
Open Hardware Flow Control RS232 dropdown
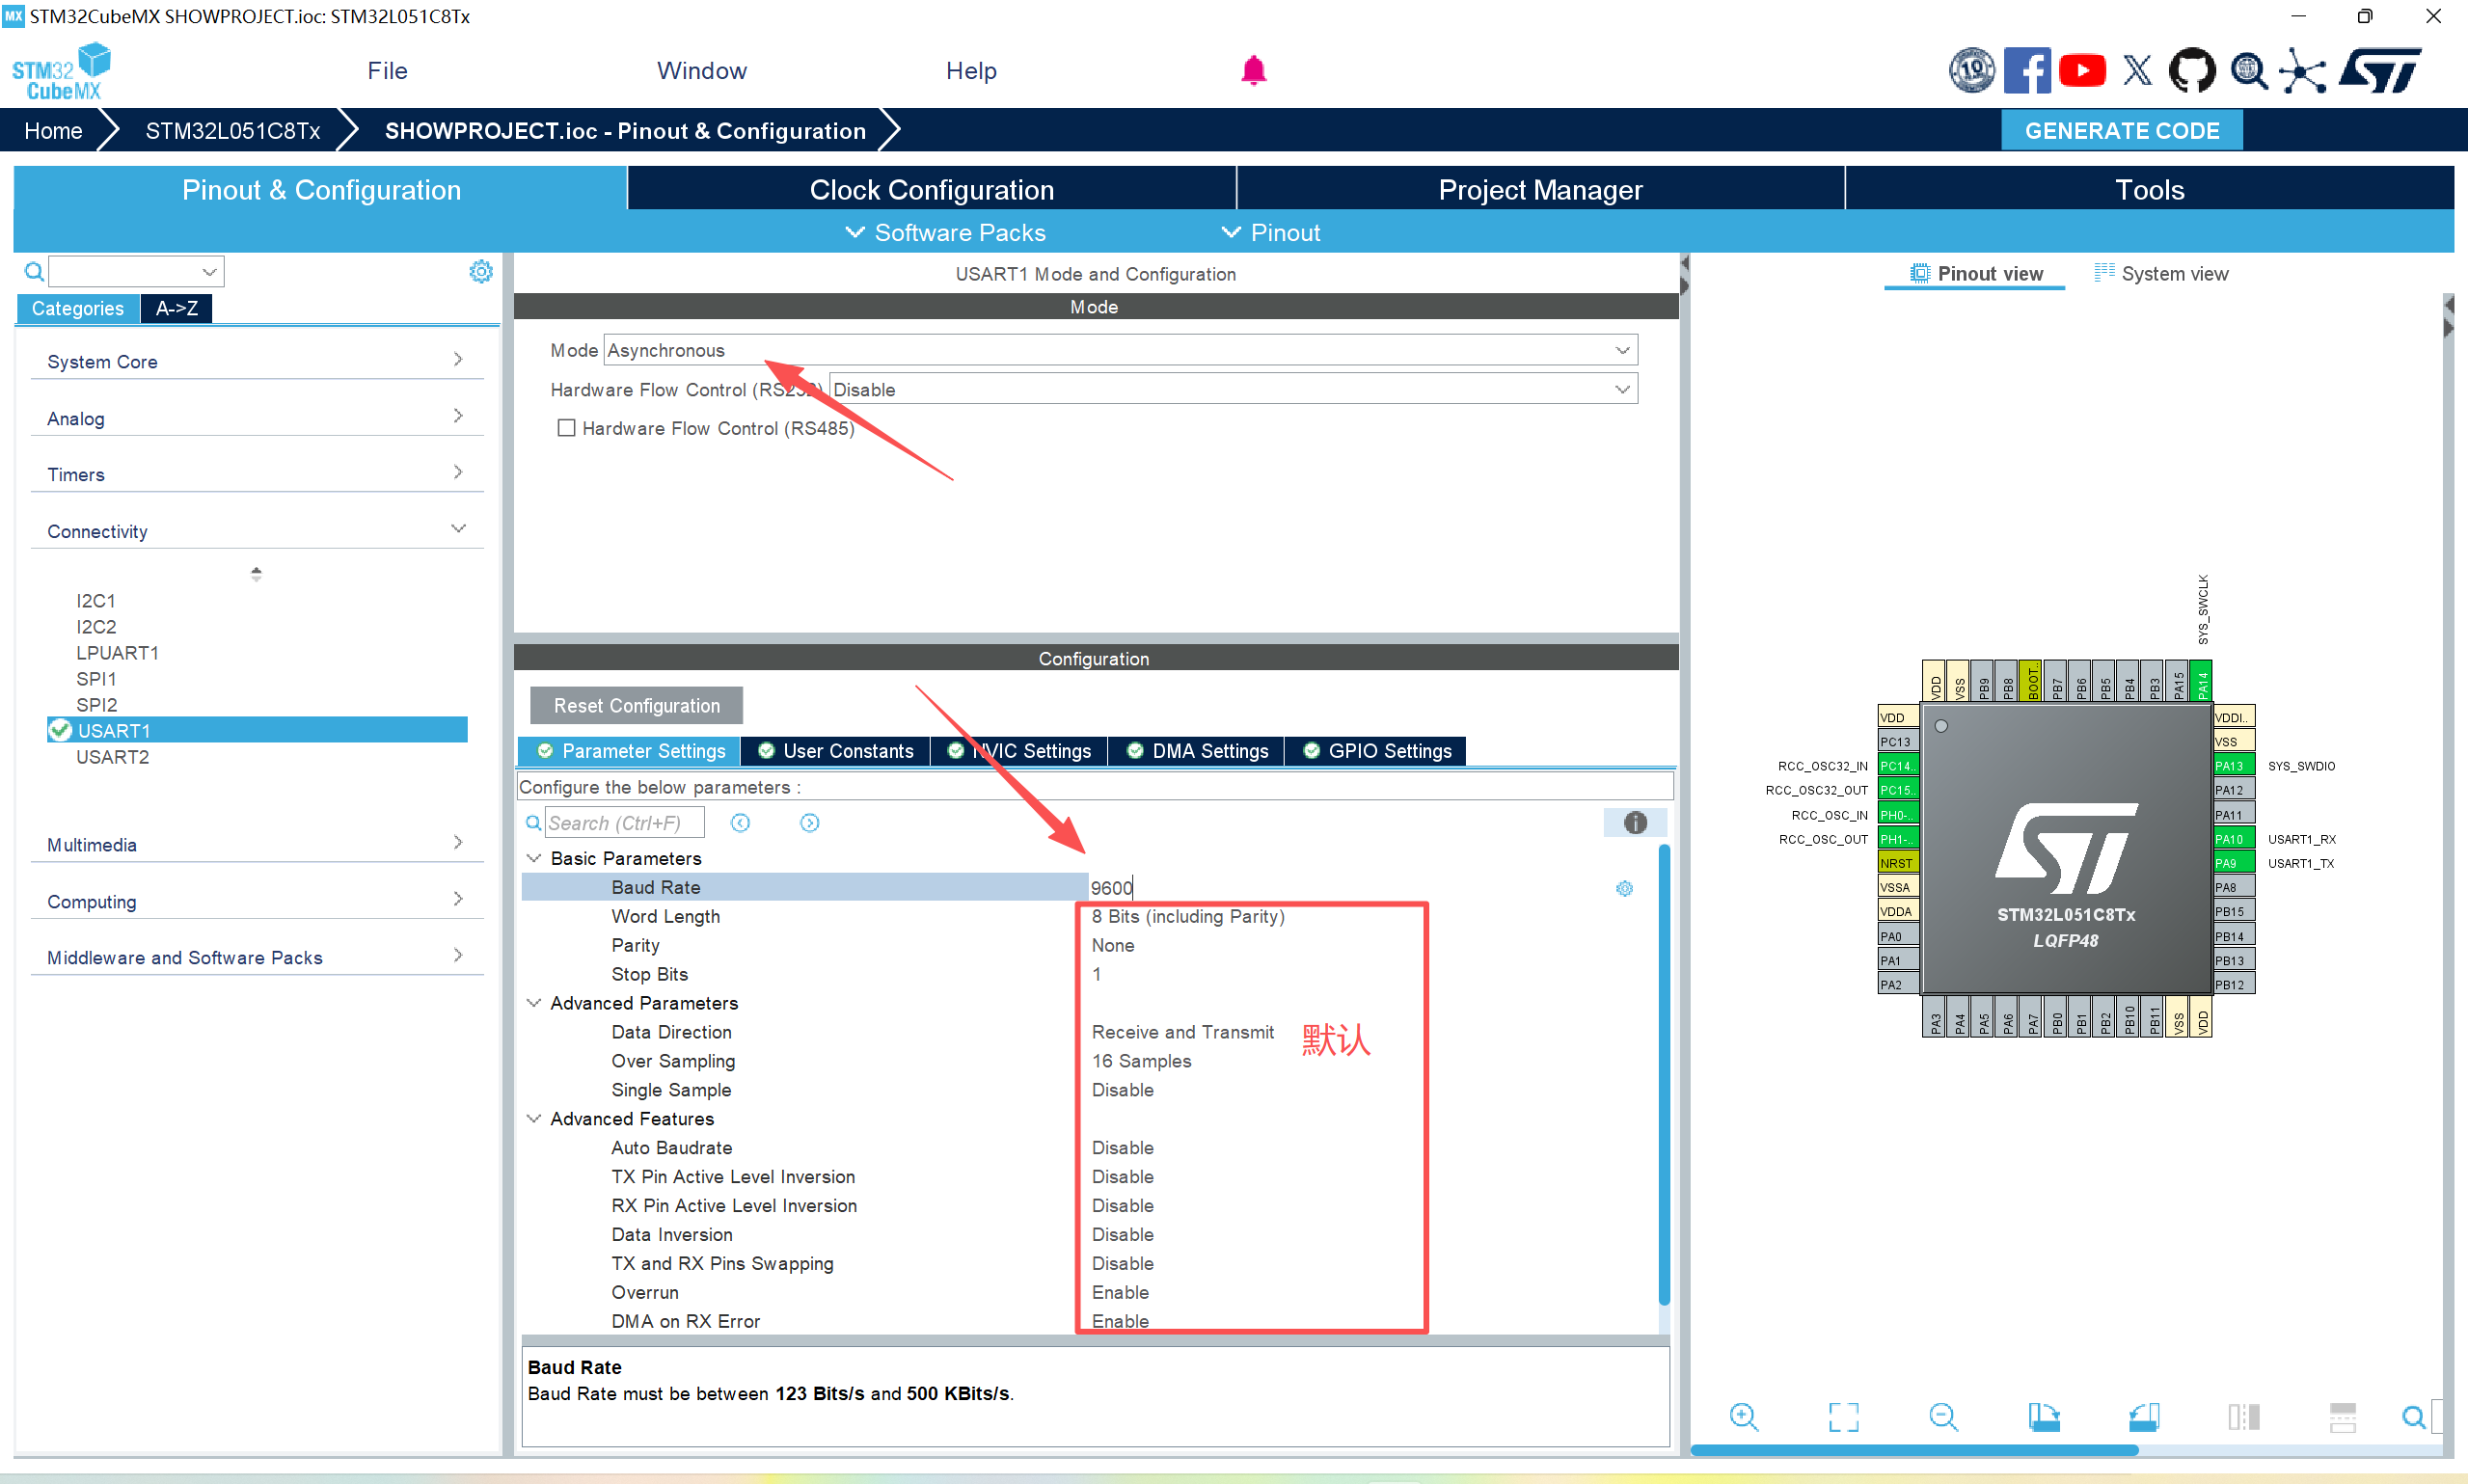tap(1233, 389)
